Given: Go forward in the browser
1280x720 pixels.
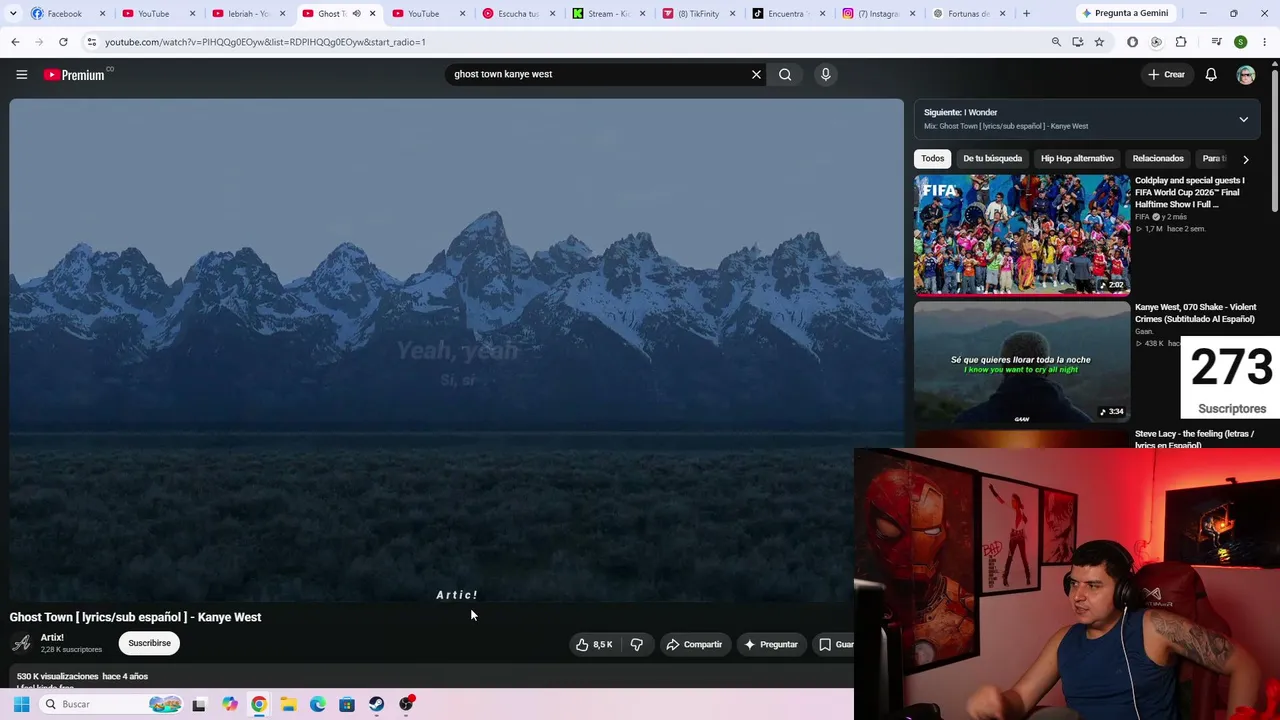Looking at the screenshot, I should click(39, 42).
